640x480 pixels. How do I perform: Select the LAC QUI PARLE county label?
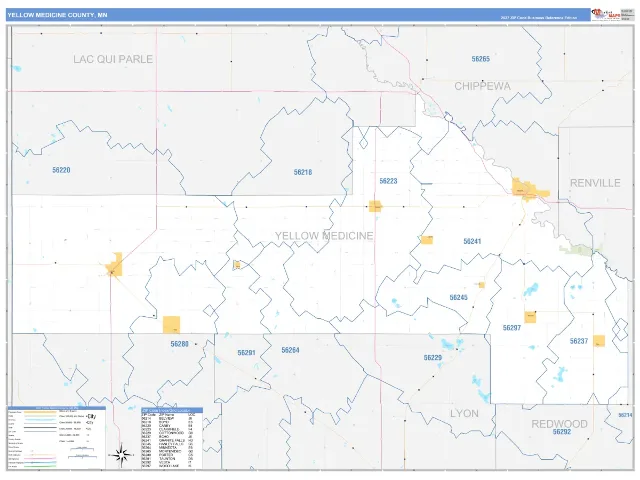(x=113, y=59)
